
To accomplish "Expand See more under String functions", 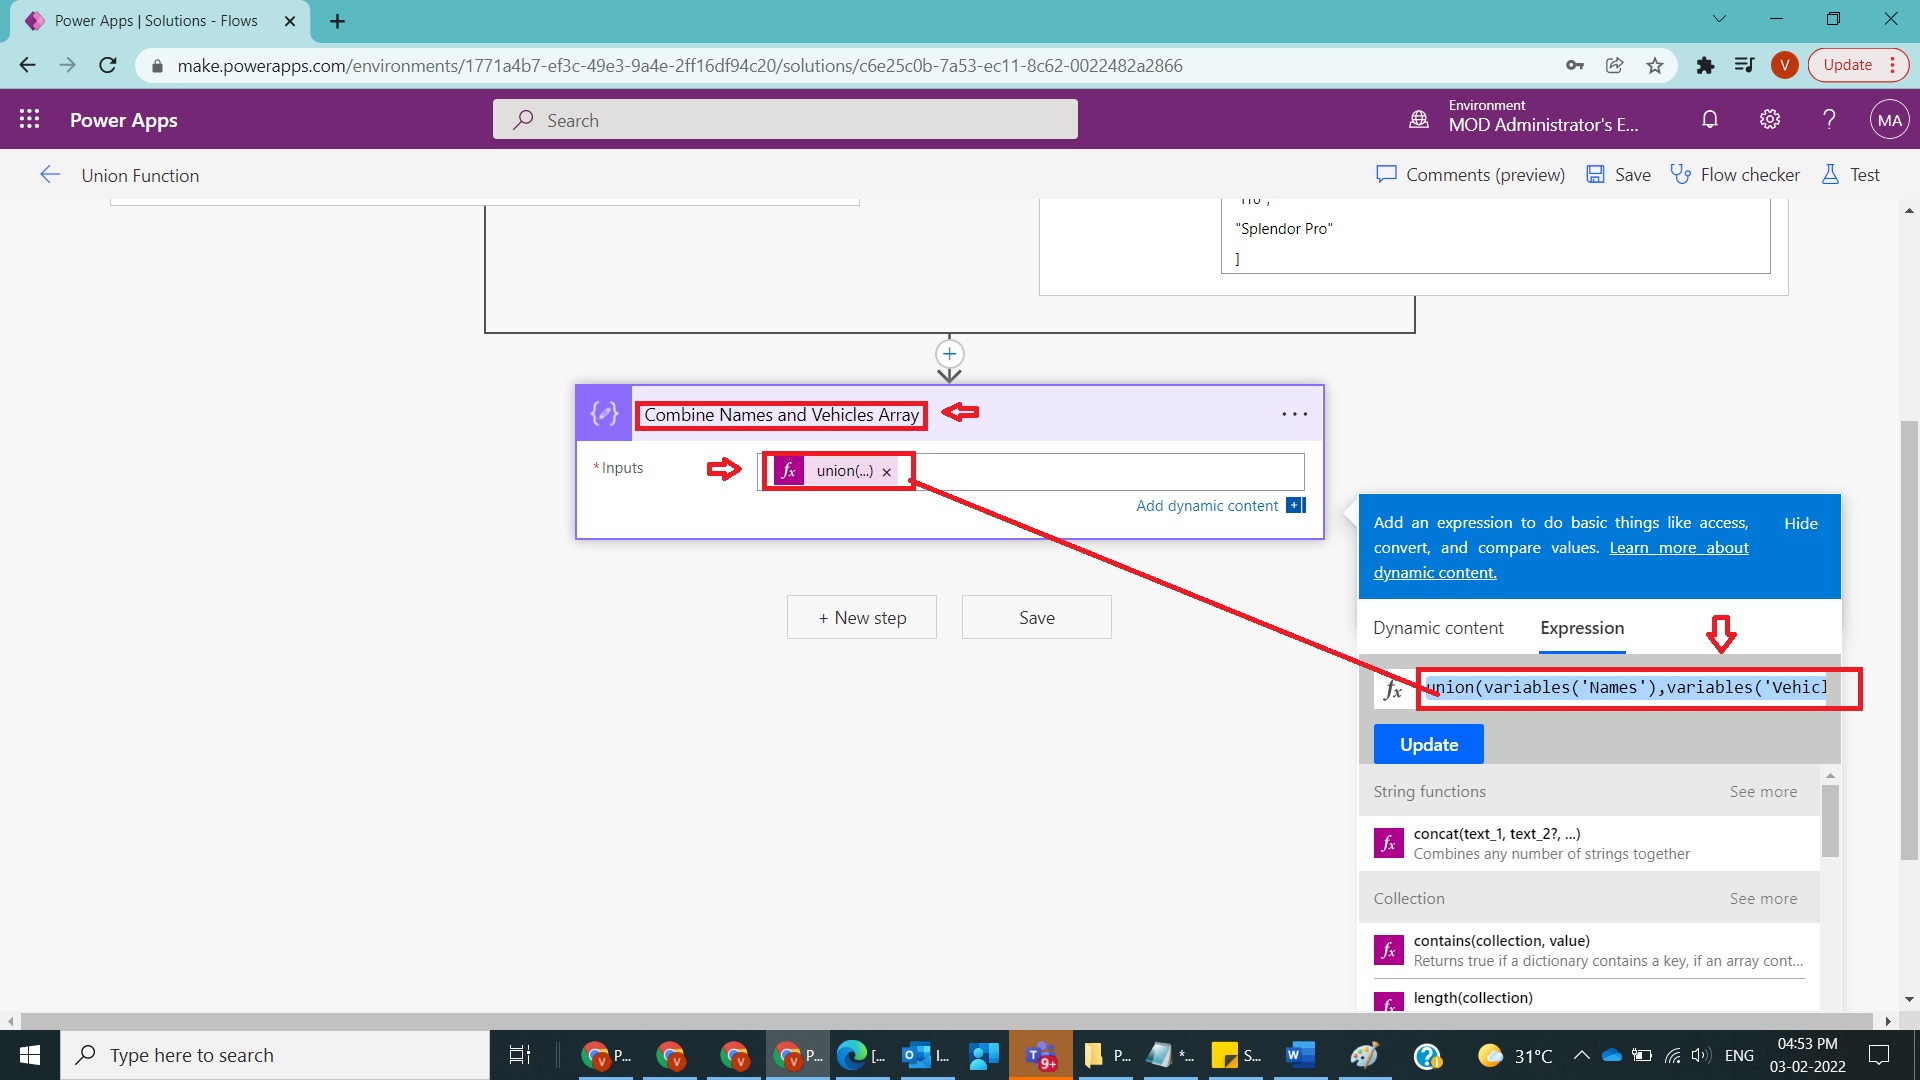I will pyautogui.click(x=1762, y=791).
